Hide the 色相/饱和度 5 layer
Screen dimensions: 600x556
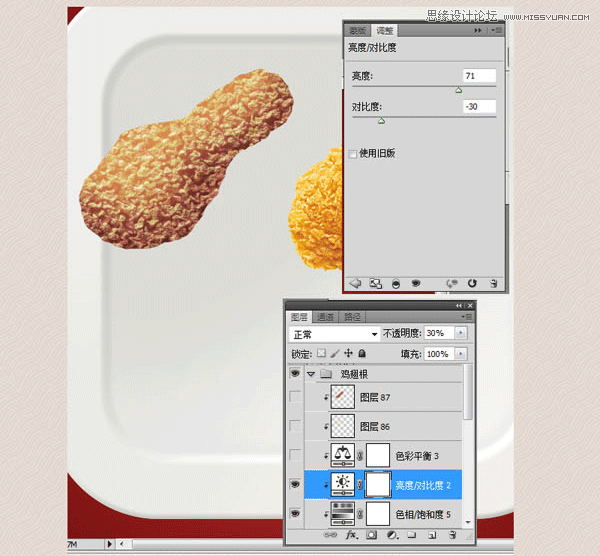pyautogui.click(x=295, y=514)
